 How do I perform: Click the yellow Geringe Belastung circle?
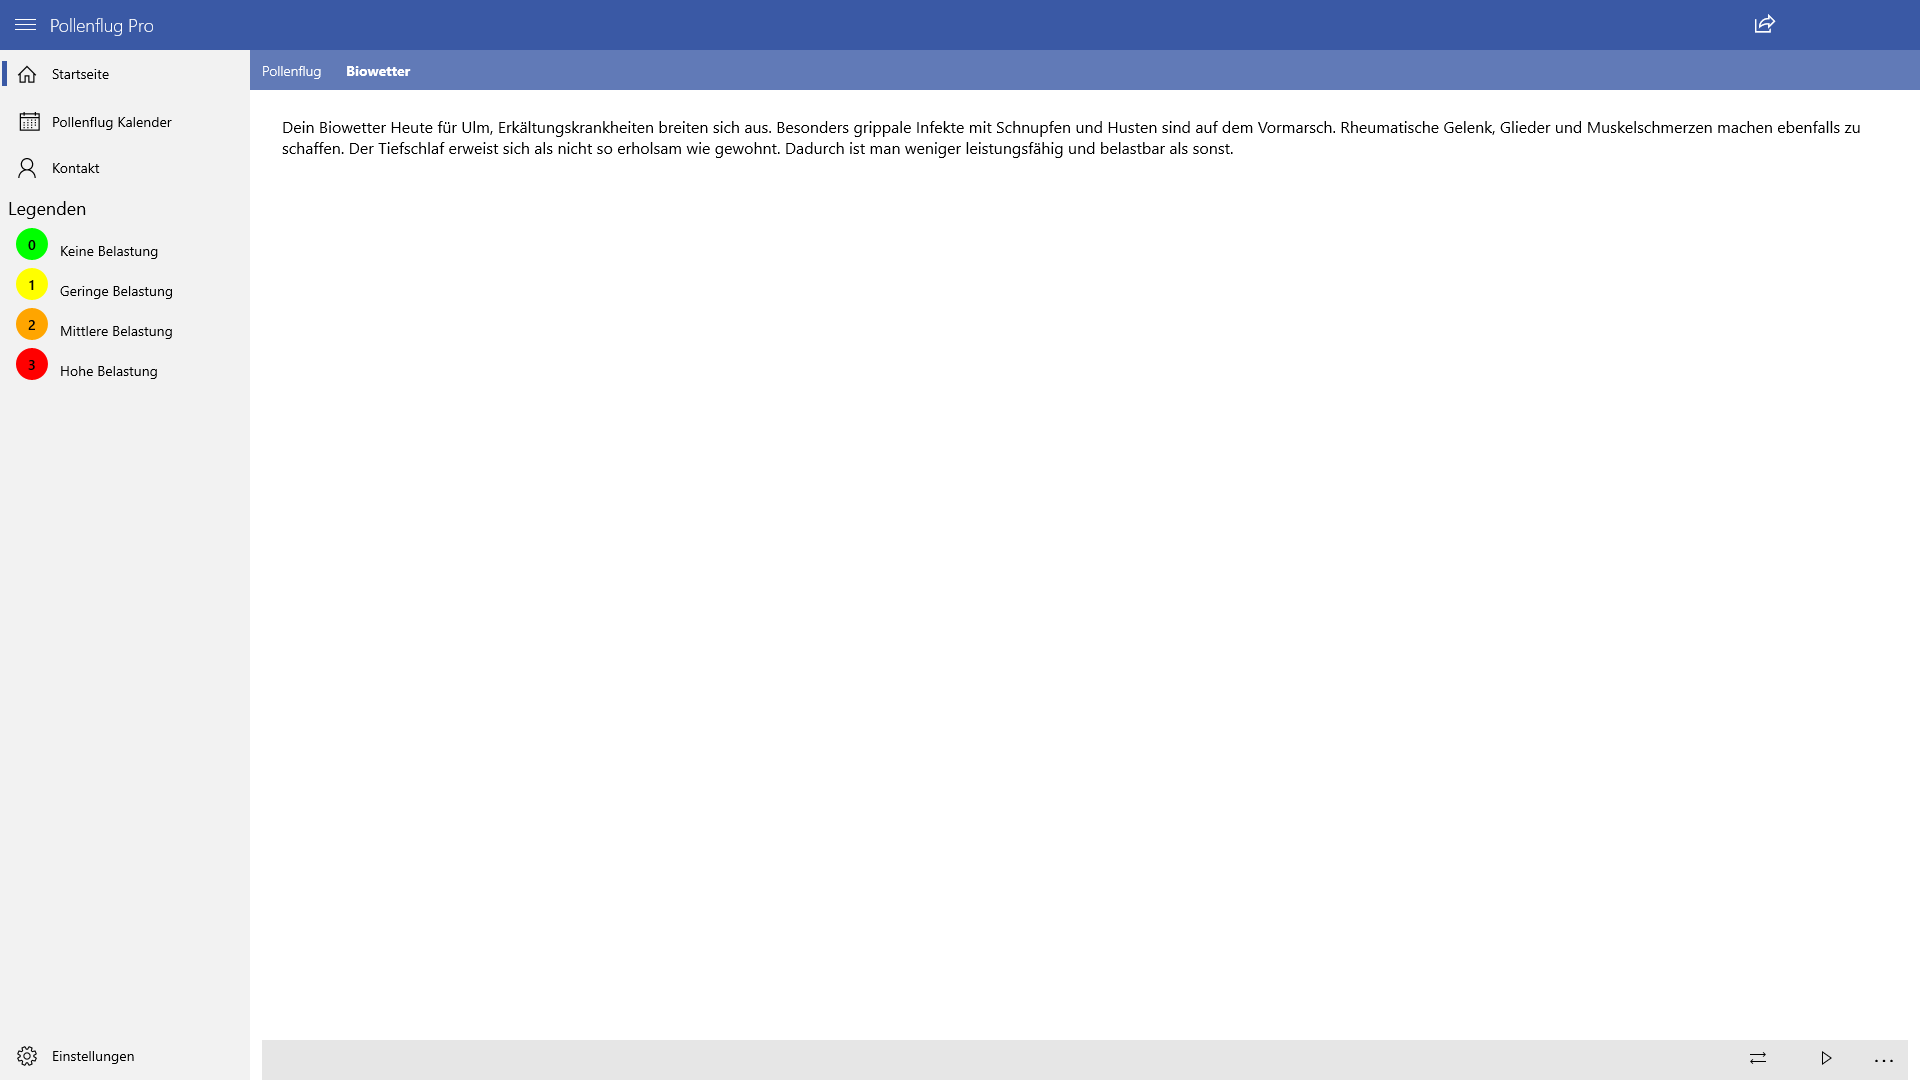[32, 285]
